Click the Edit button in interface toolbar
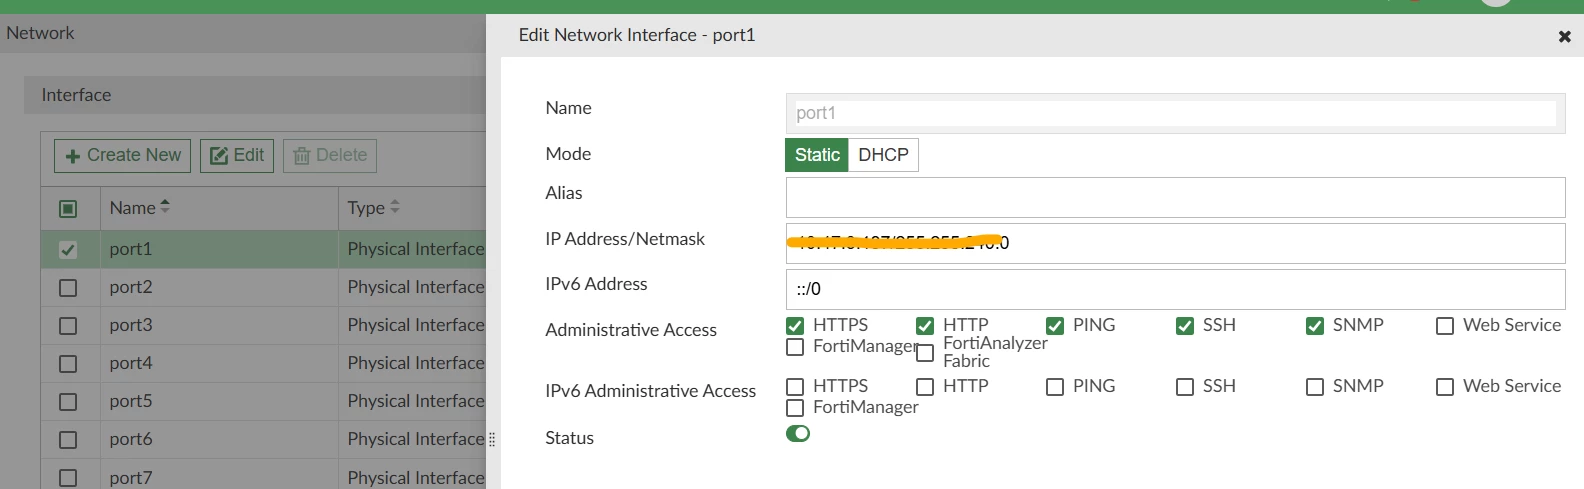The height and width of the screenshot is (489, 1584). (237, 155)
